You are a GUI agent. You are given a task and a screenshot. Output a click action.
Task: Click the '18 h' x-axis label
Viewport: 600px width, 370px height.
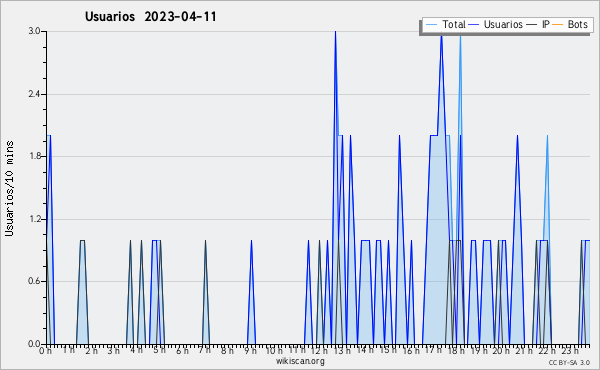pos(456,350)
